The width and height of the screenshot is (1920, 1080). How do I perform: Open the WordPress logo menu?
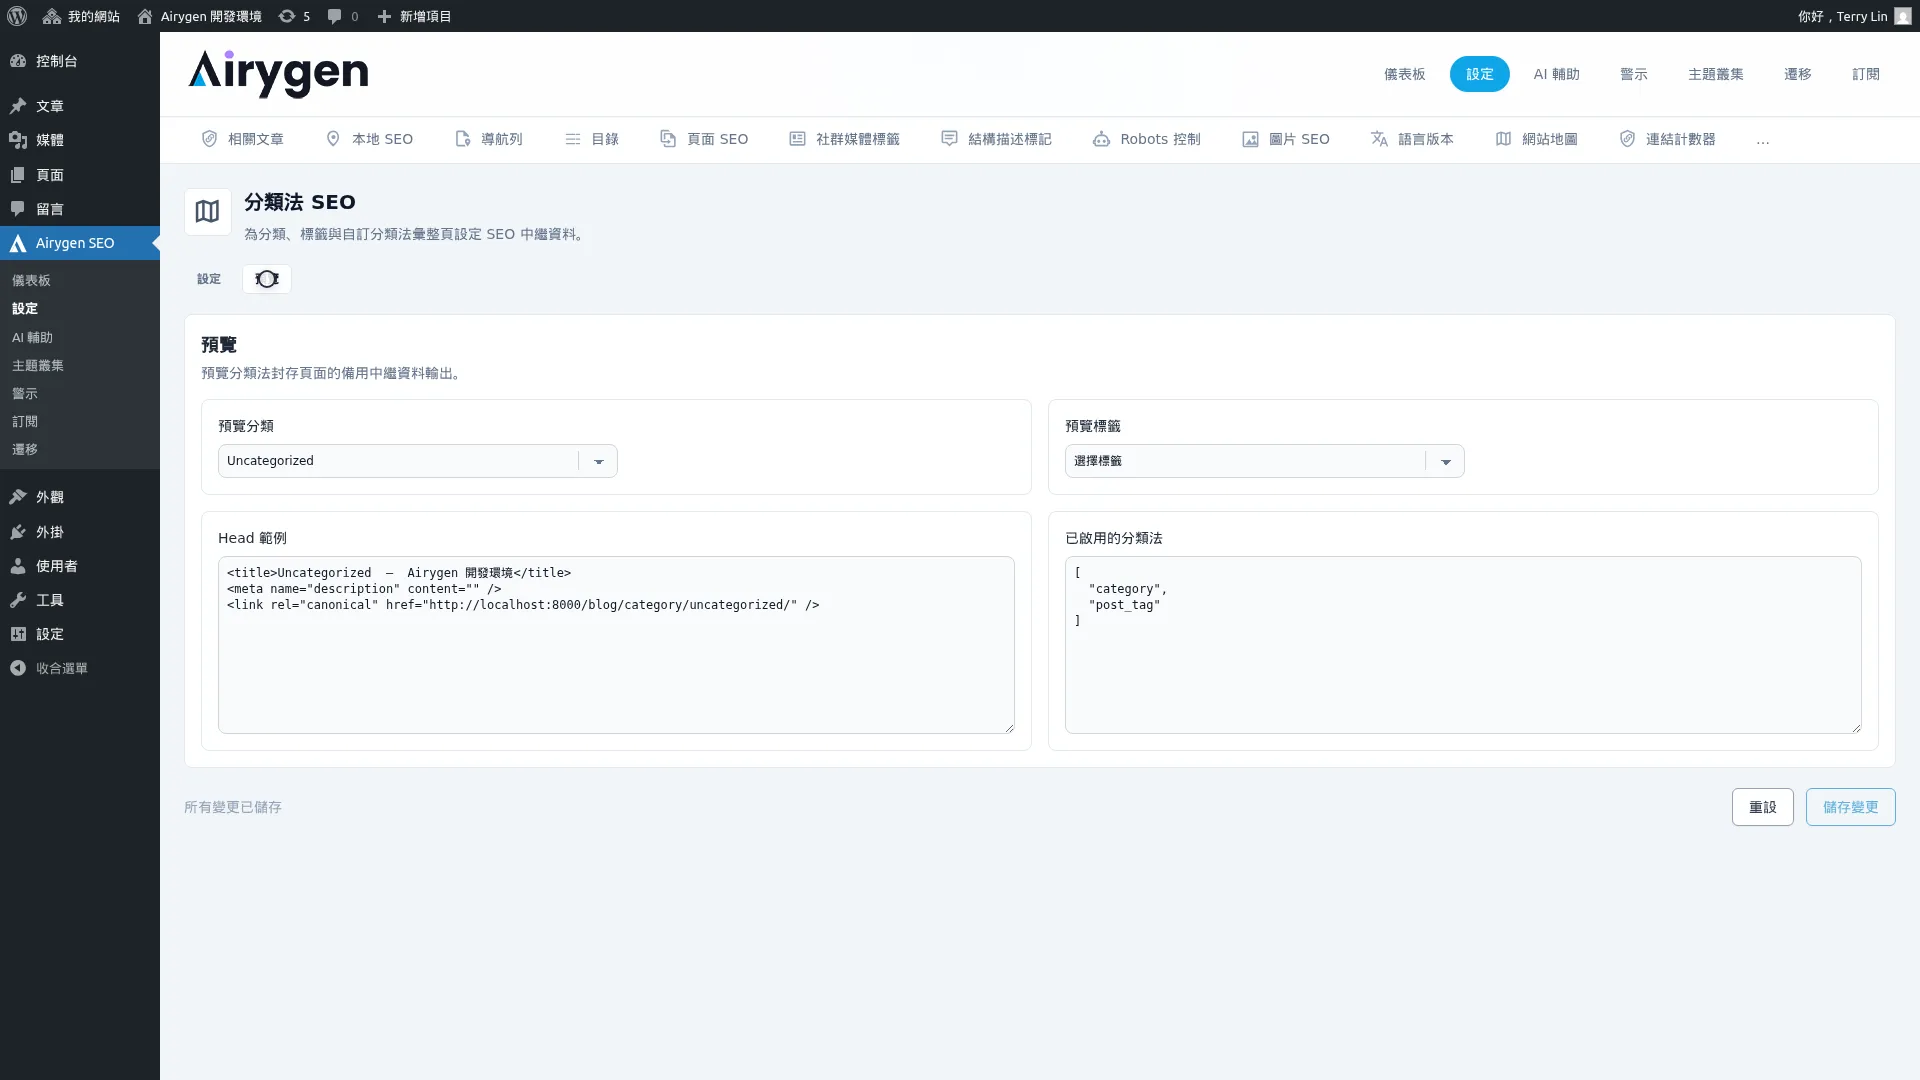click(x=17, y=16)
